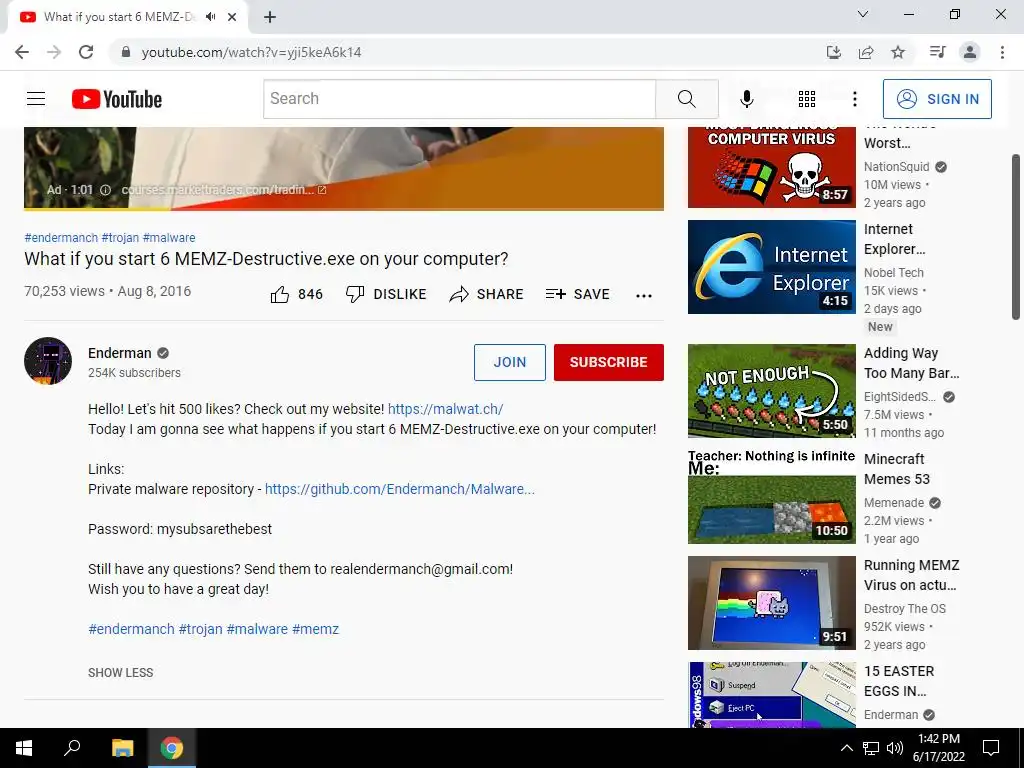Click the JOIN membership button

click(509, 362)
